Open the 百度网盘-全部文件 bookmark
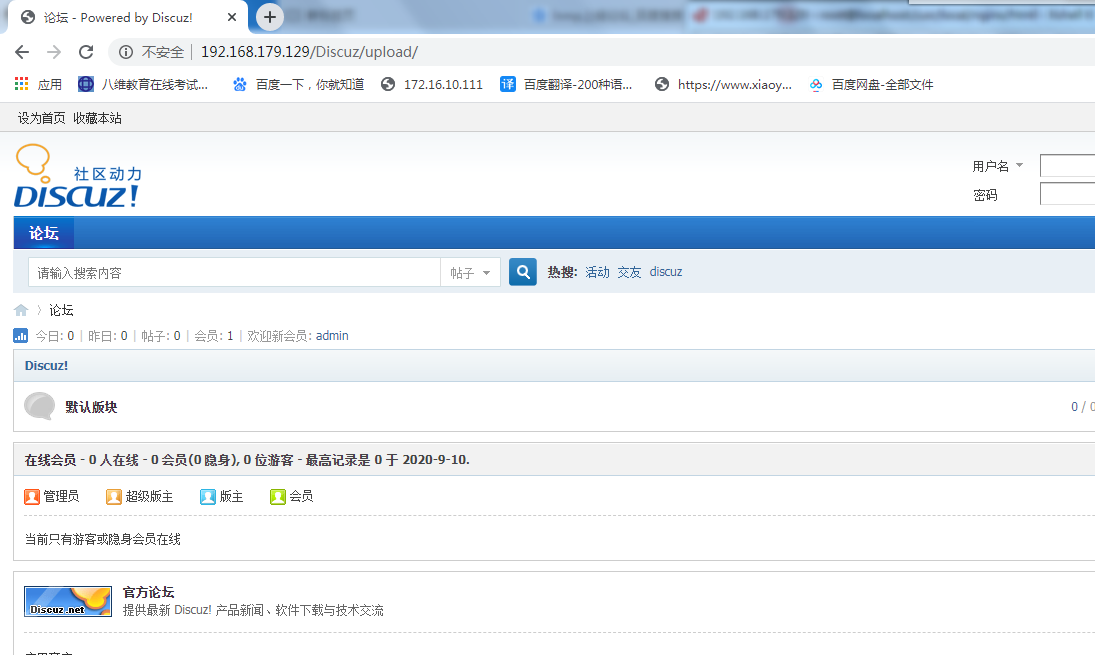This screenshot has width=1095, height=655. [x=871, y=84]
